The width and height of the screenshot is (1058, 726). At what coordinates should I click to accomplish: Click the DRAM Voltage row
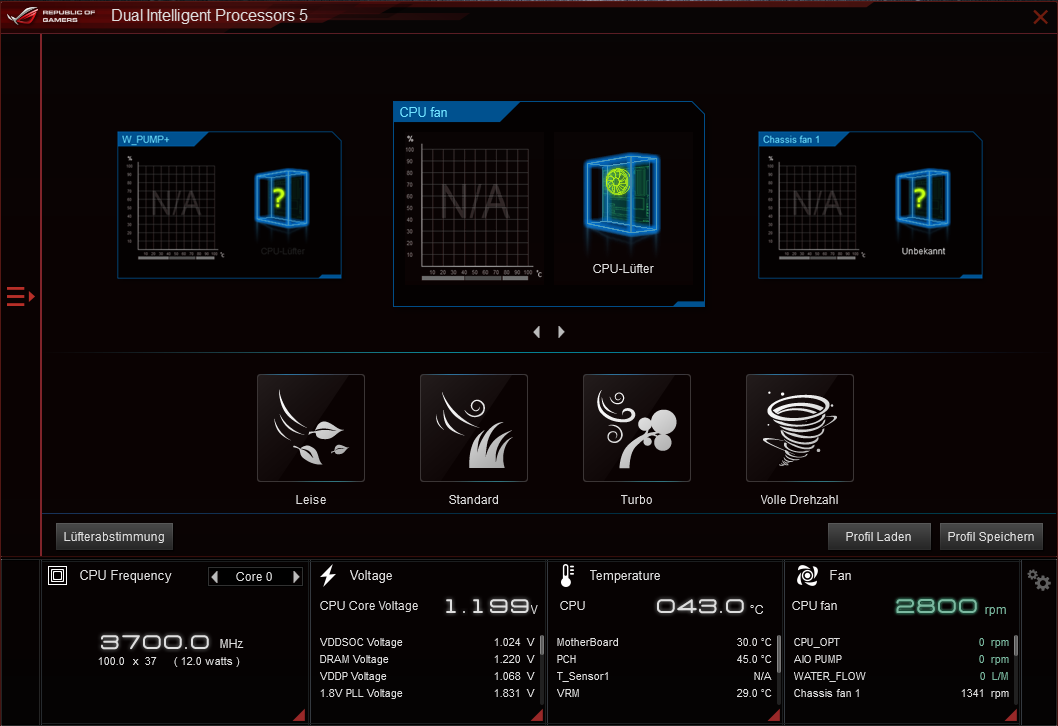pyautogui.click(x=426, y=659)
